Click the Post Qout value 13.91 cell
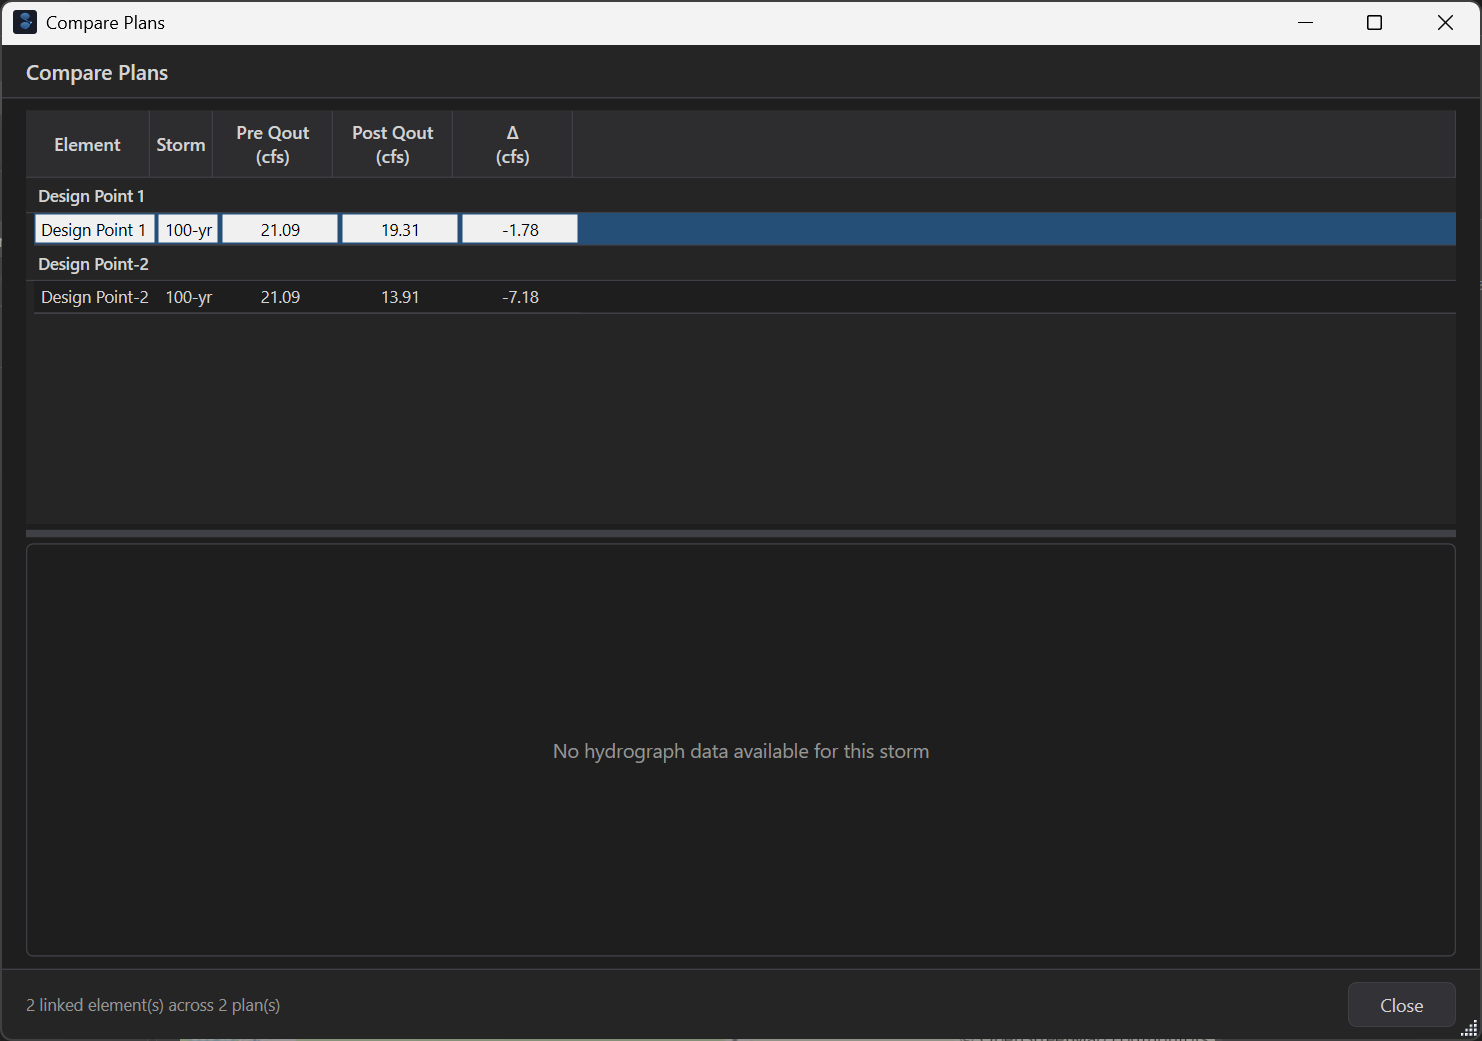Viewport: 1482px width, 1041px height. pyautogui.click(x=400, y=296)
